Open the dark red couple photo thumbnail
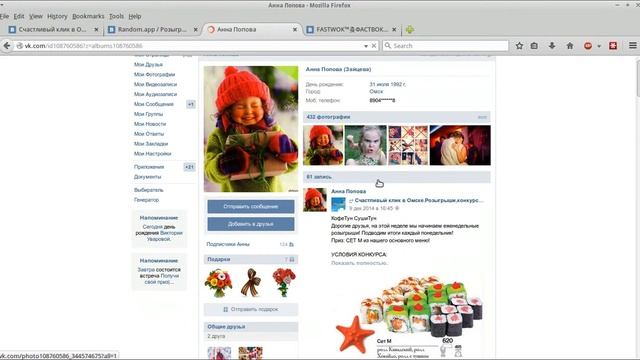The width and height of the screenshot is (640, 360). click(x=460, y=145)
